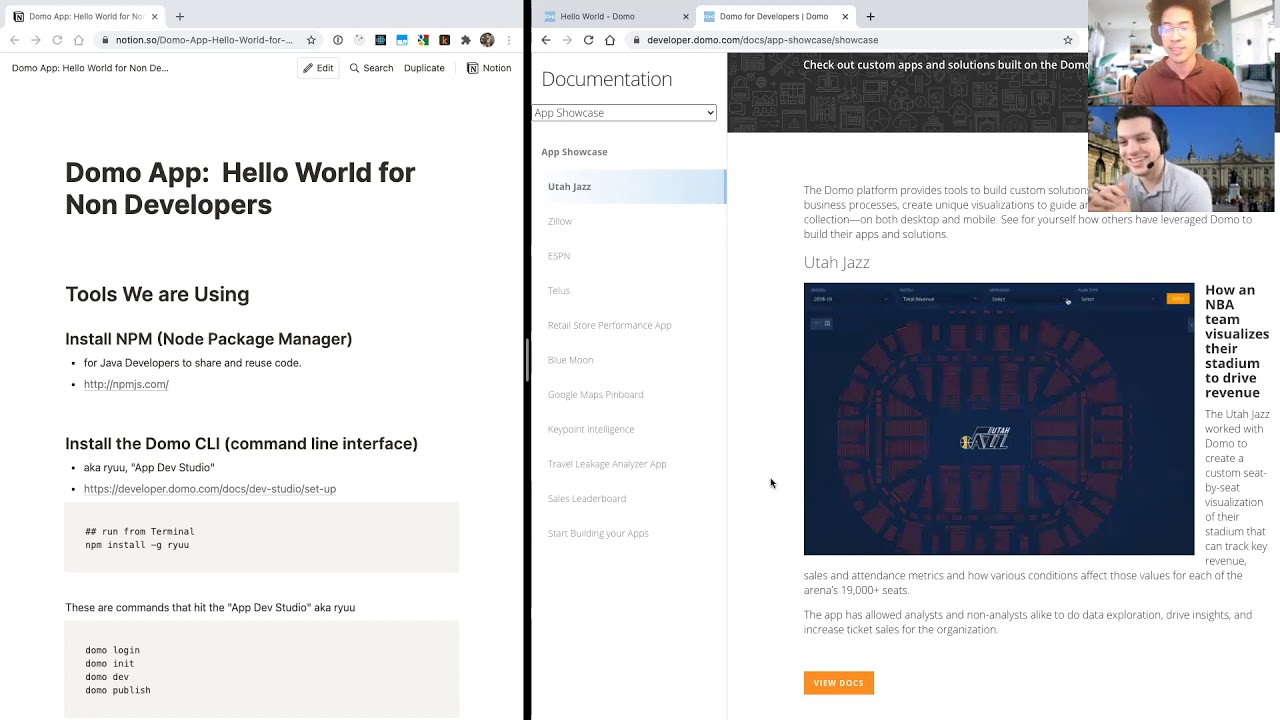This screenshot has height=720, width=1280.
Task: Close the Hello World - Domo tab
Action: pos(686,16)
